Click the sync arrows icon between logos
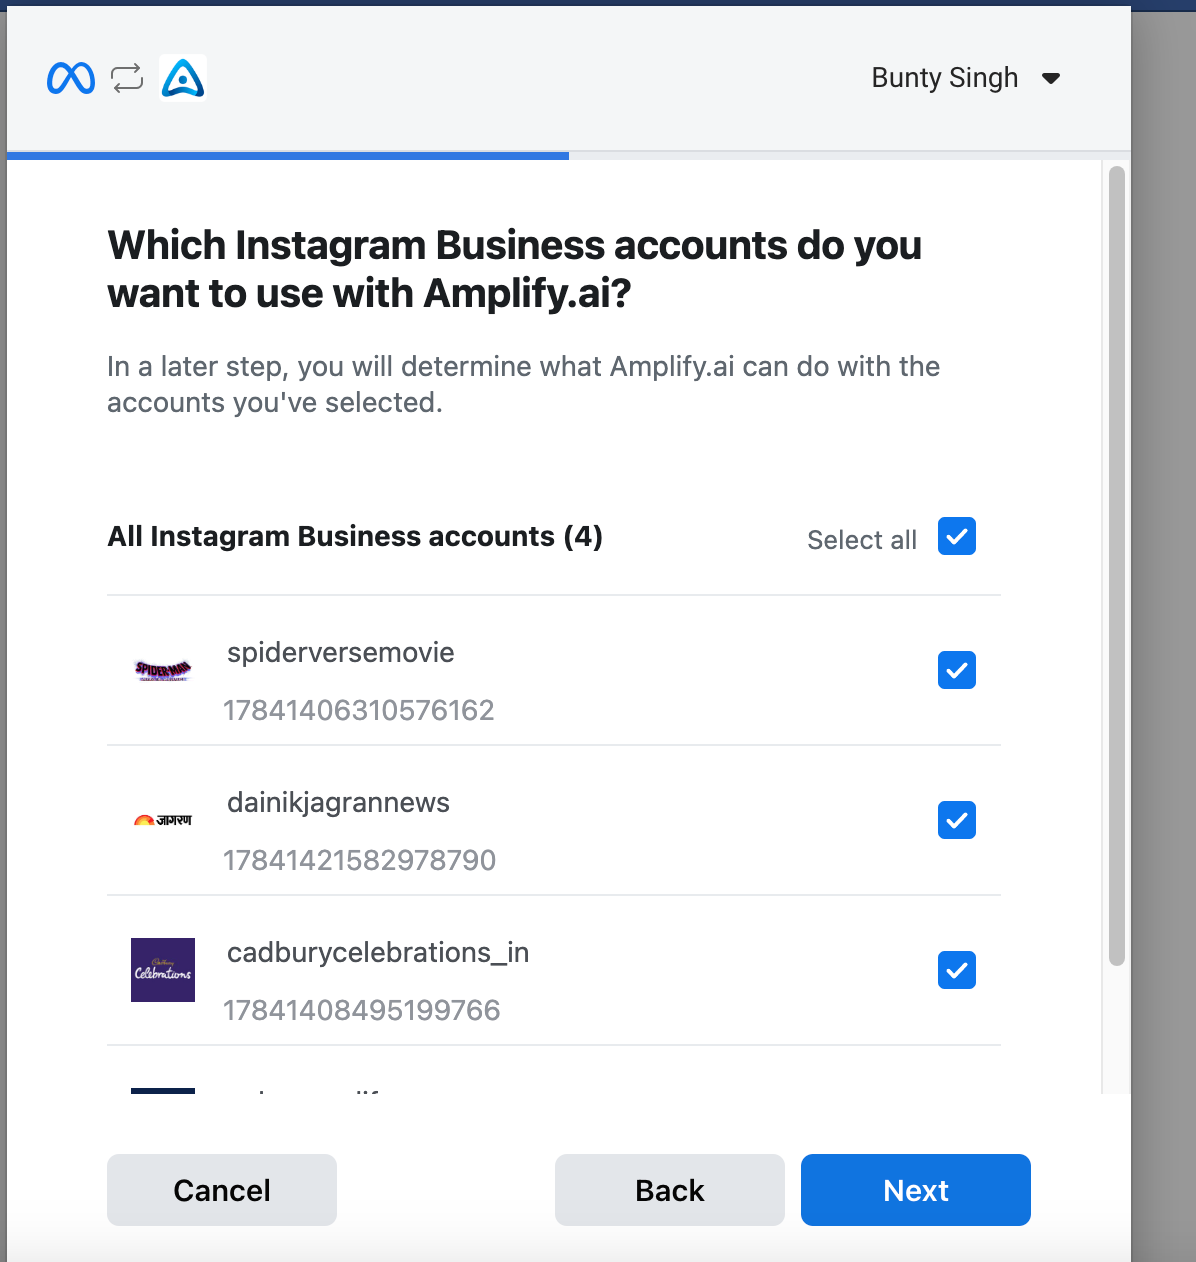The width and height of the screenshot is (1196, 1262). click(x=127, y=78)
